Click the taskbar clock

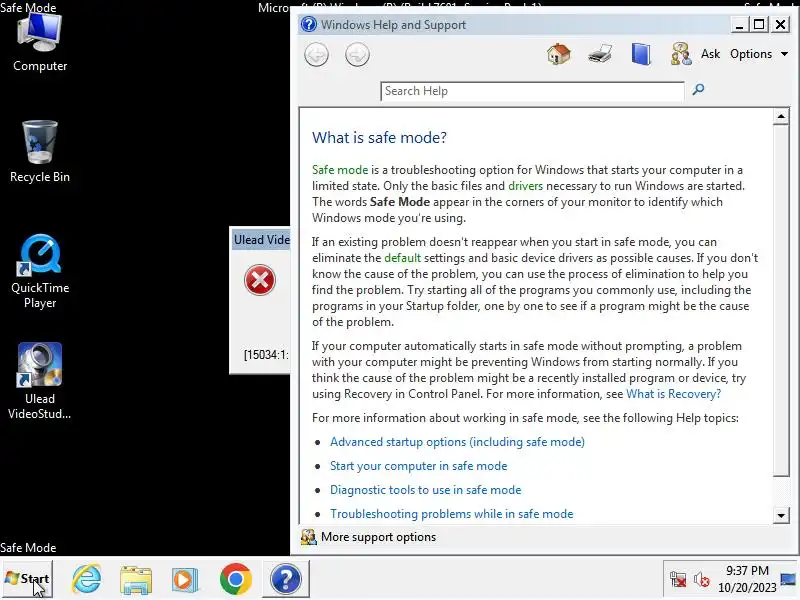747,579
